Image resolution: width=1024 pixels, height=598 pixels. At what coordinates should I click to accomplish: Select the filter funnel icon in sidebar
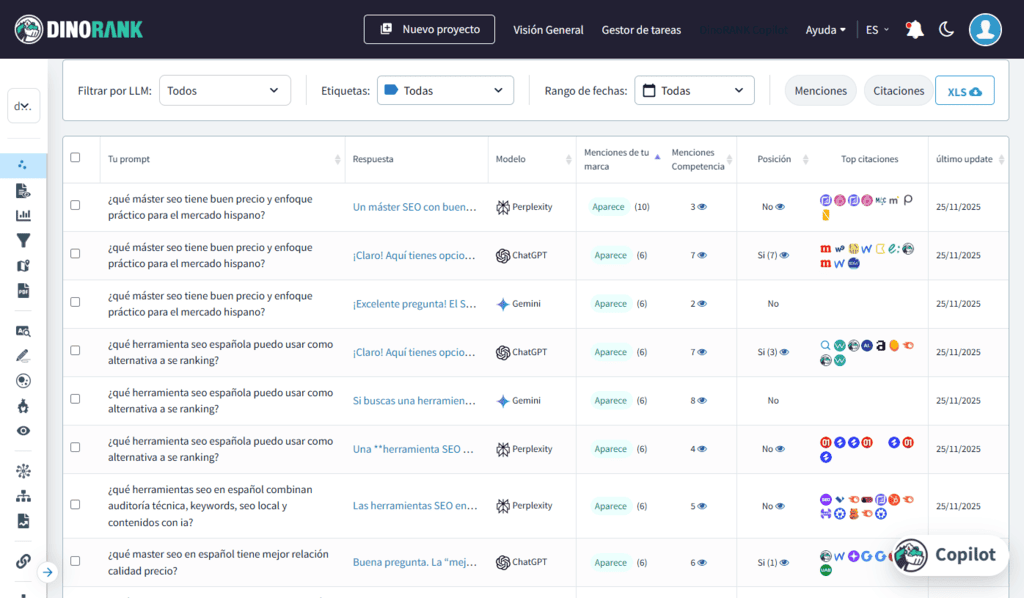(x=23, y=238)
